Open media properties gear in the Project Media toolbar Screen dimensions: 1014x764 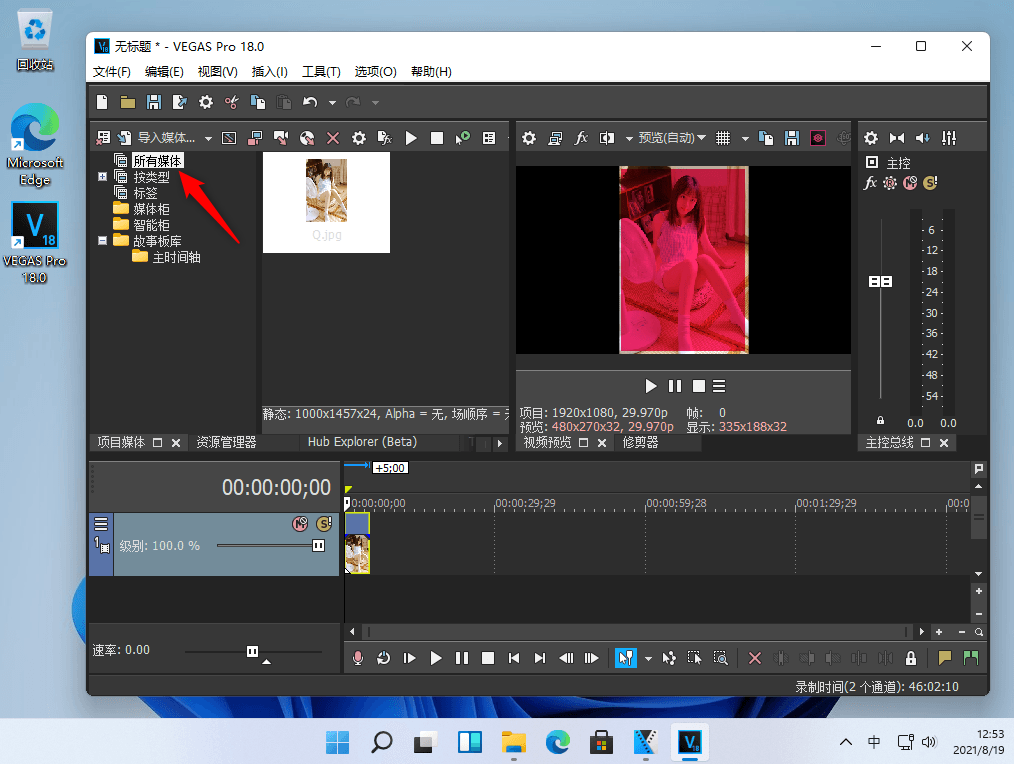(x=359, y=138)
